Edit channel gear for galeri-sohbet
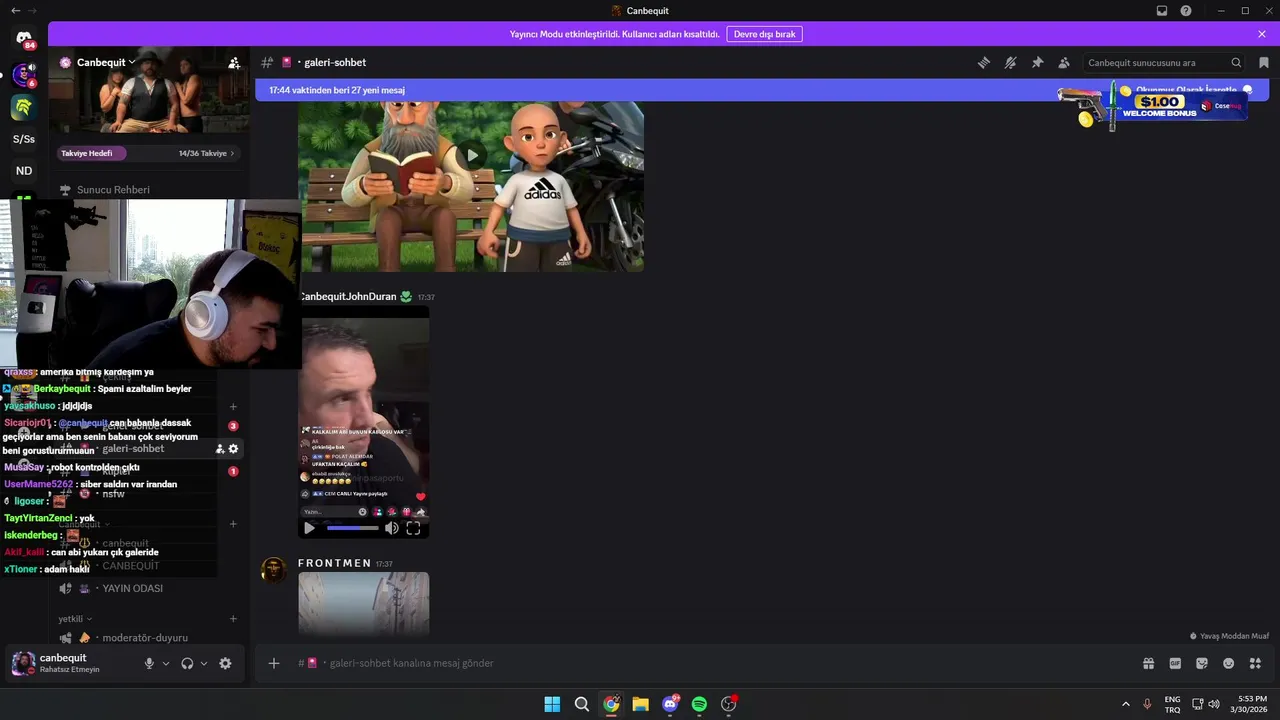Viewport: 1280px width, 720px height. tap(233, 449)
